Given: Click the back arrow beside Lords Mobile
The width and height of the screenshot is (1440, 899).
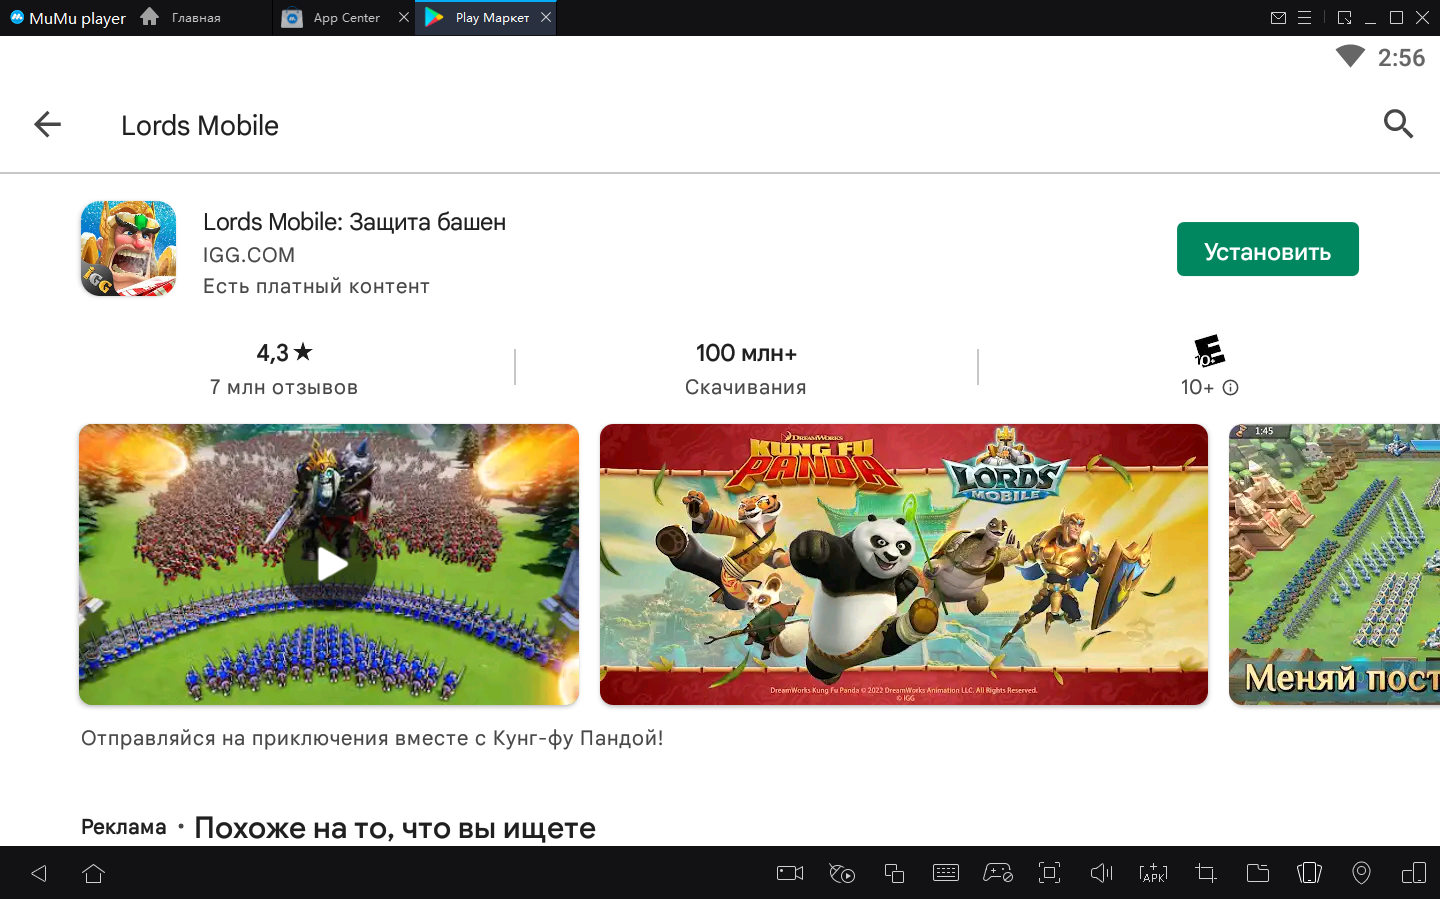Looking at the screenshot, I should pos(47,124).
